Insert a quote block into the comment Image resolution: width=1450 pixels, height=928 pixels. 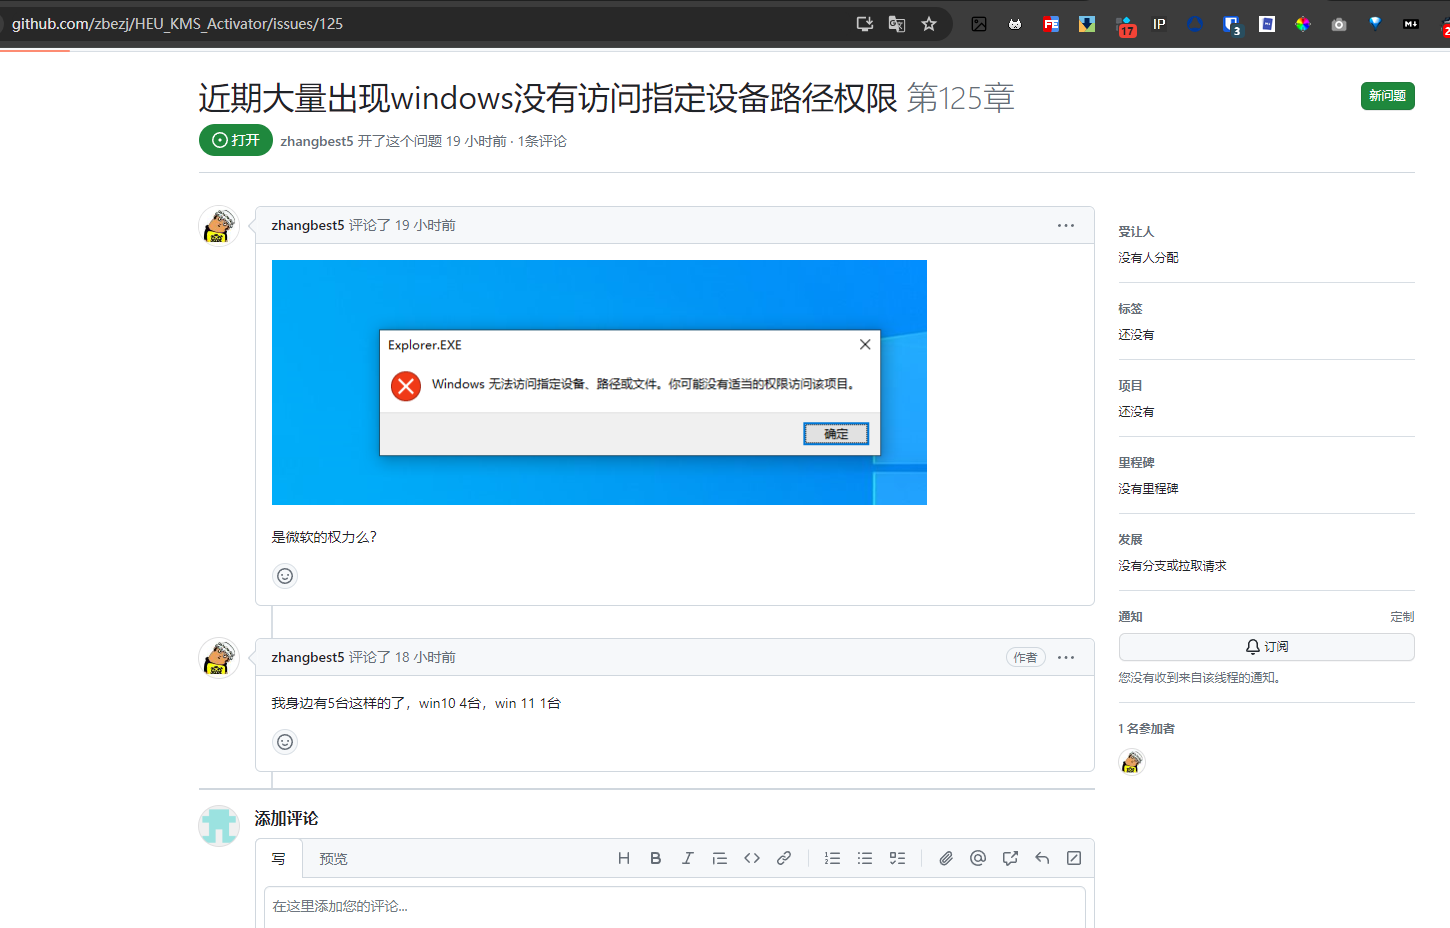[720, 858]
